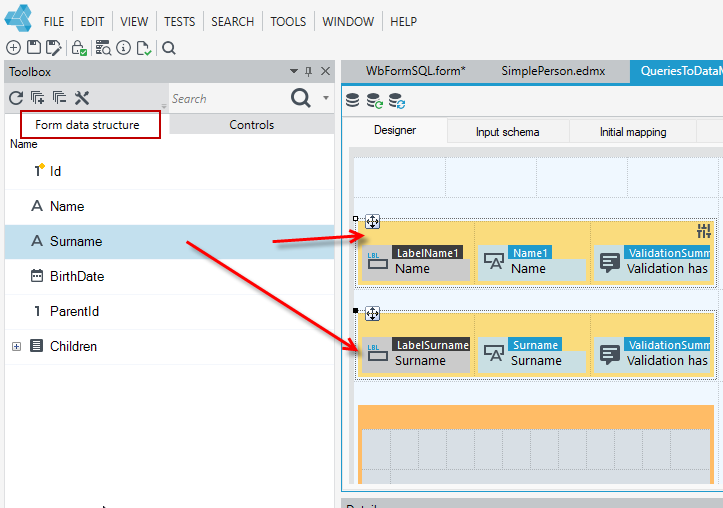Click the Toolbox Search input field
The height and width of the screenshot is (508, 723).
pos(229,98)
